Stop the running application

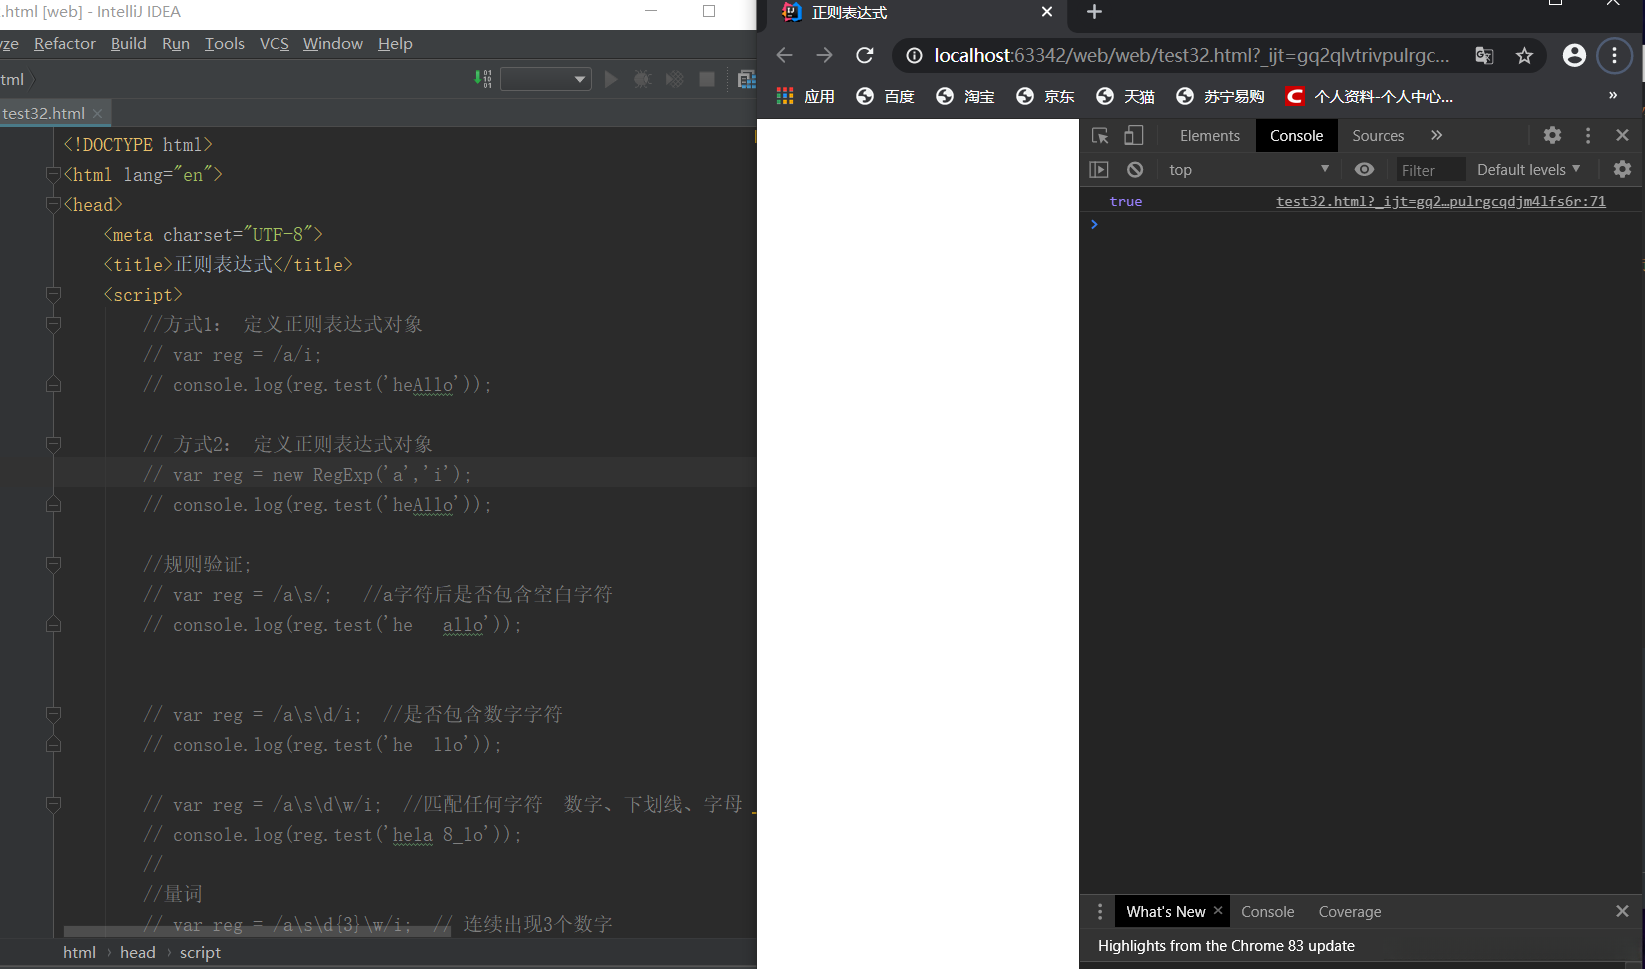707,78
